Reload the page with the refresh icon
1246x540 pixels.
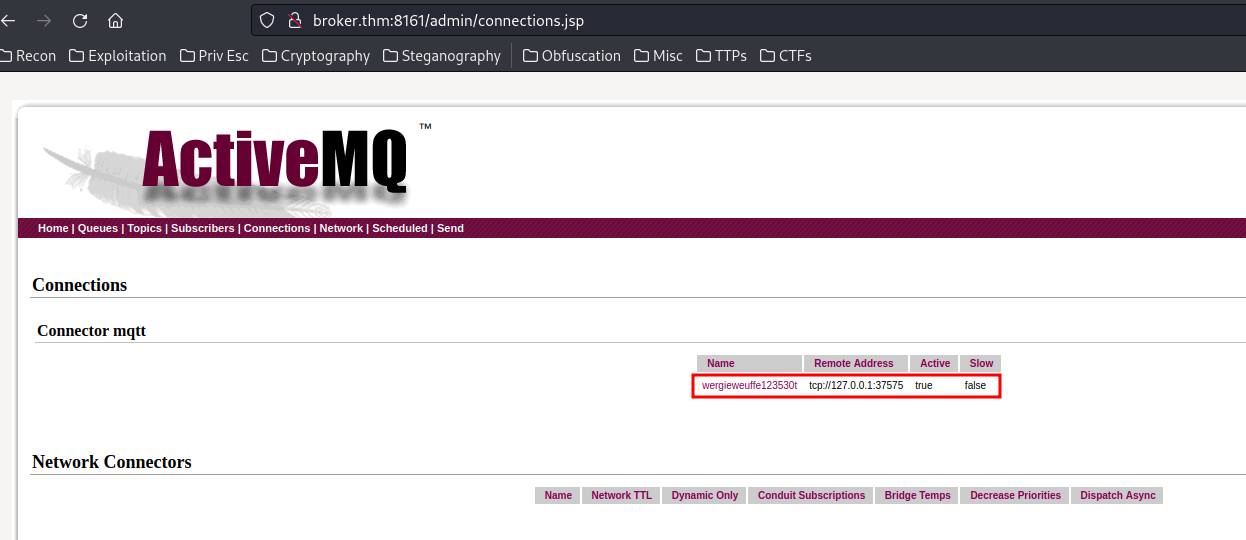coord(80,20)
